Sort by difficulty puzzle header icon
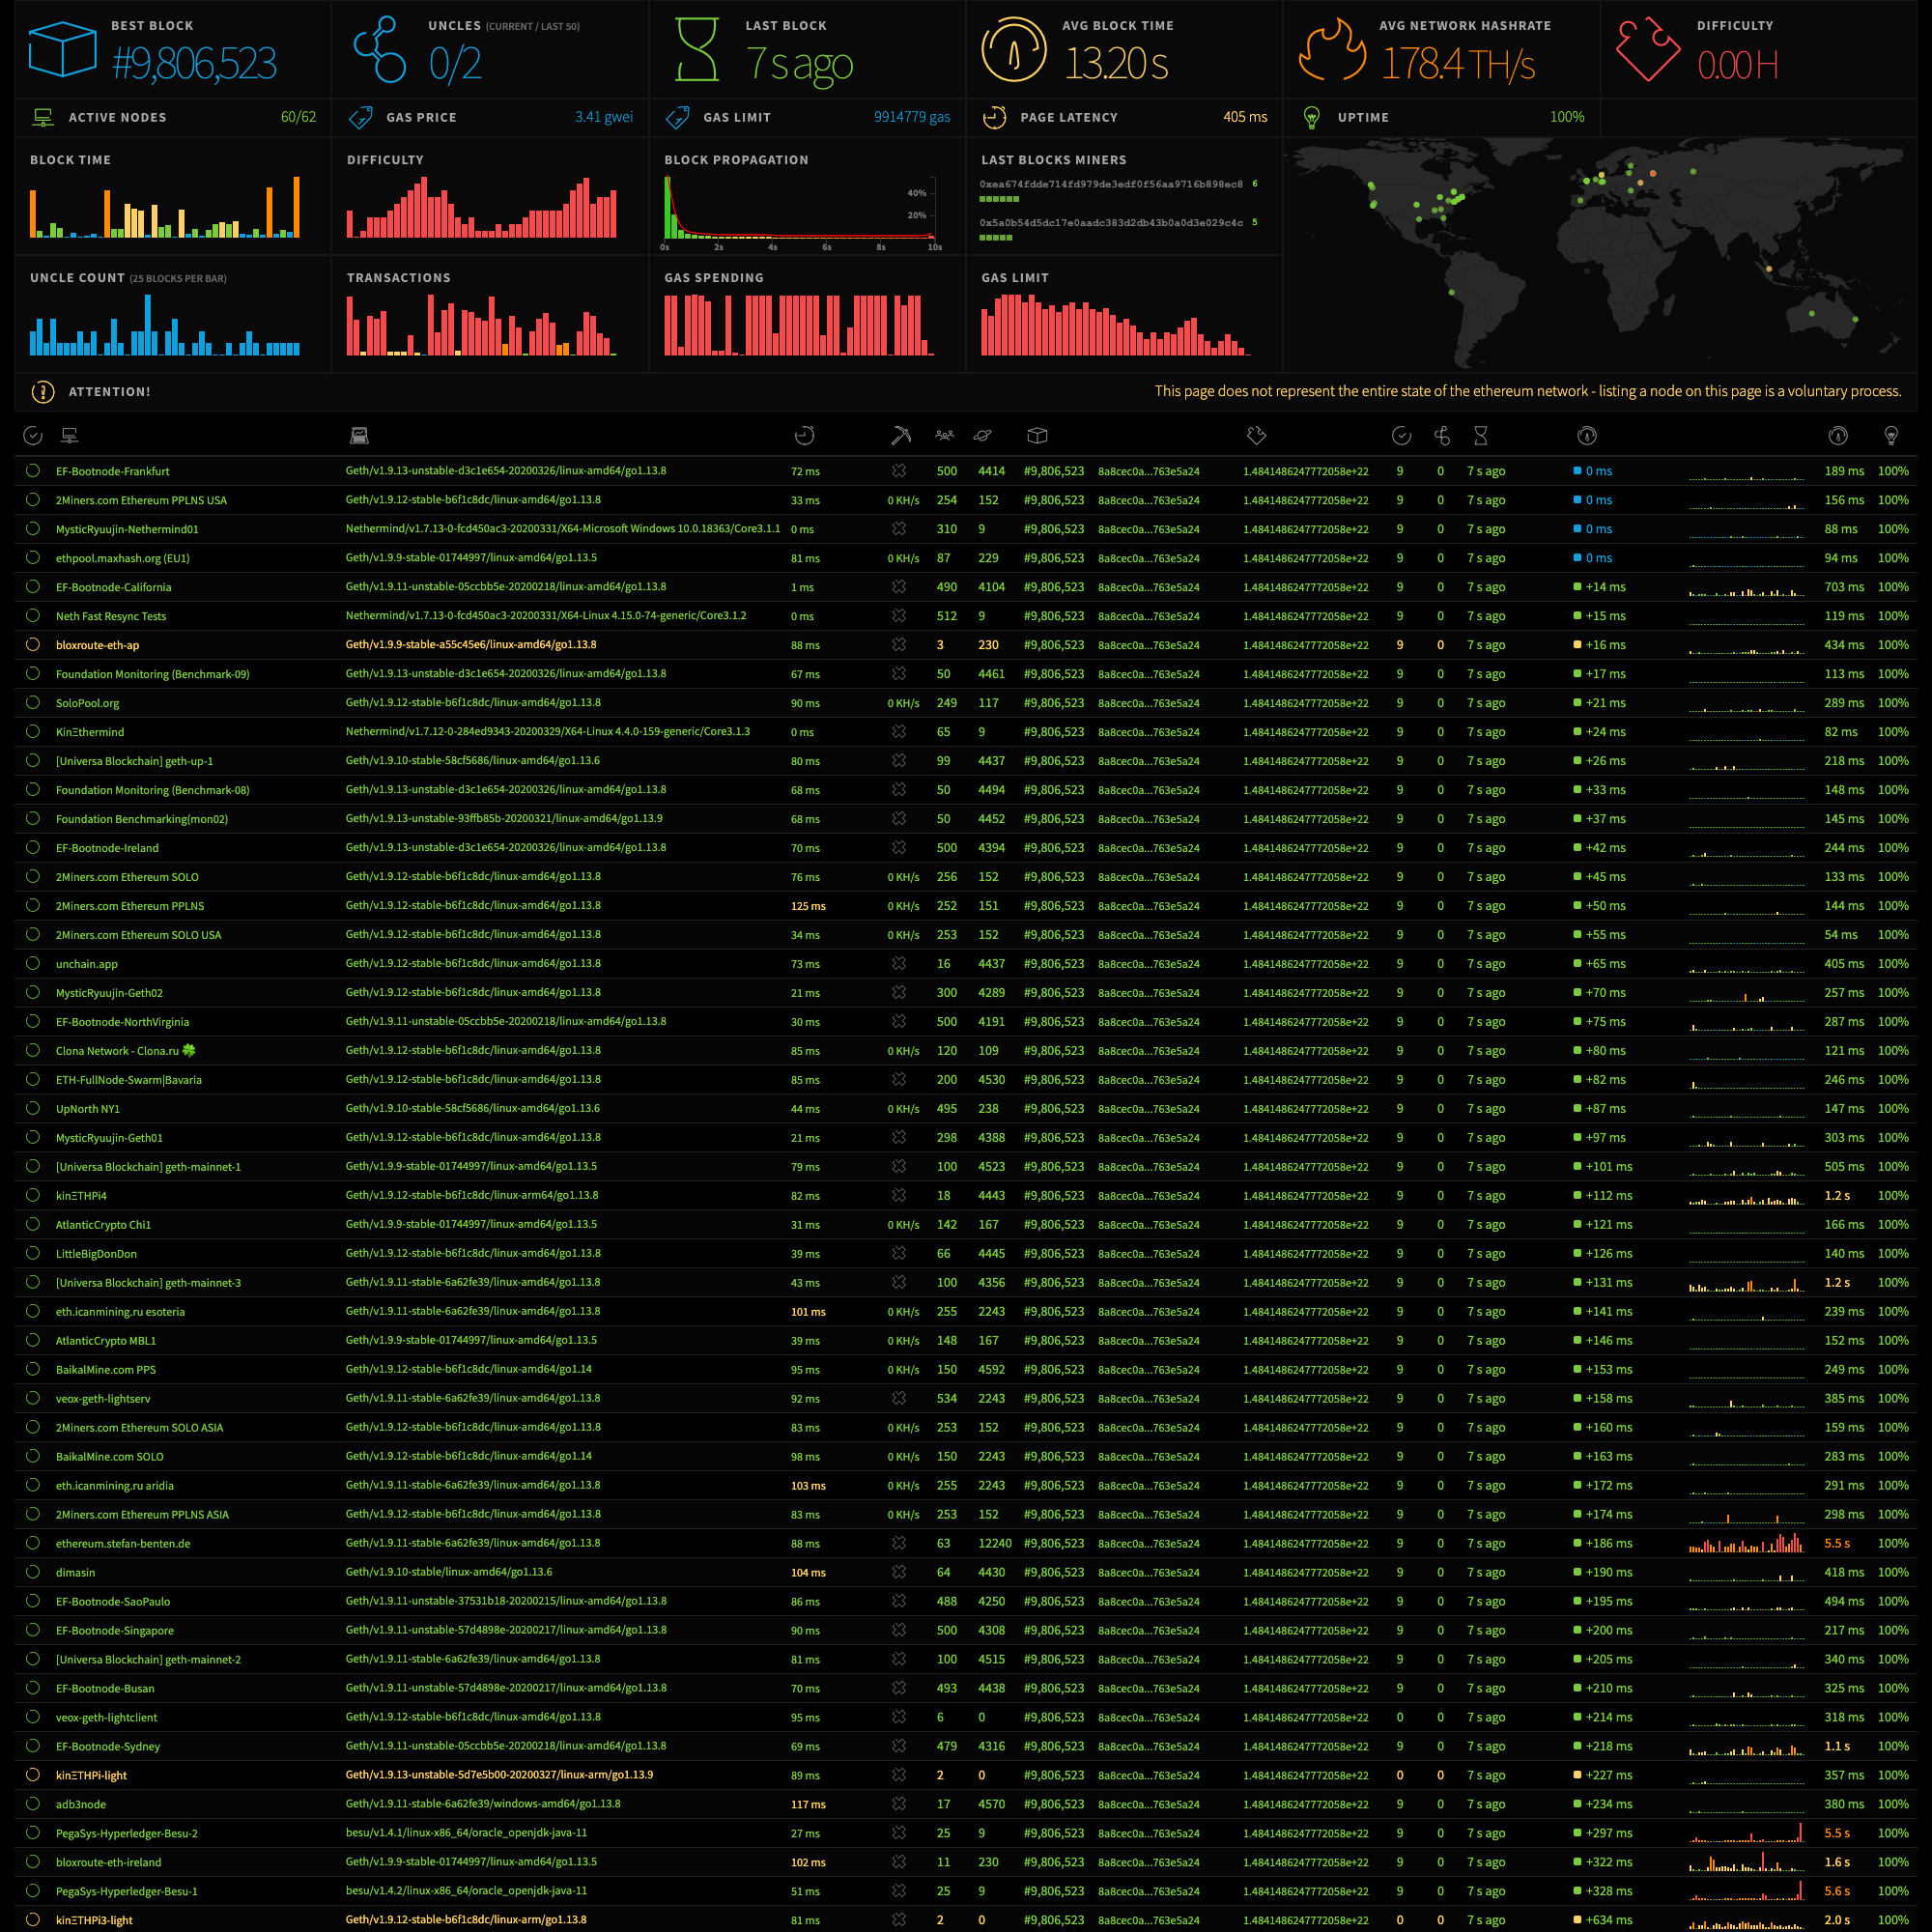The width and height of the screenshot is (1932, 1932). 1257,435
